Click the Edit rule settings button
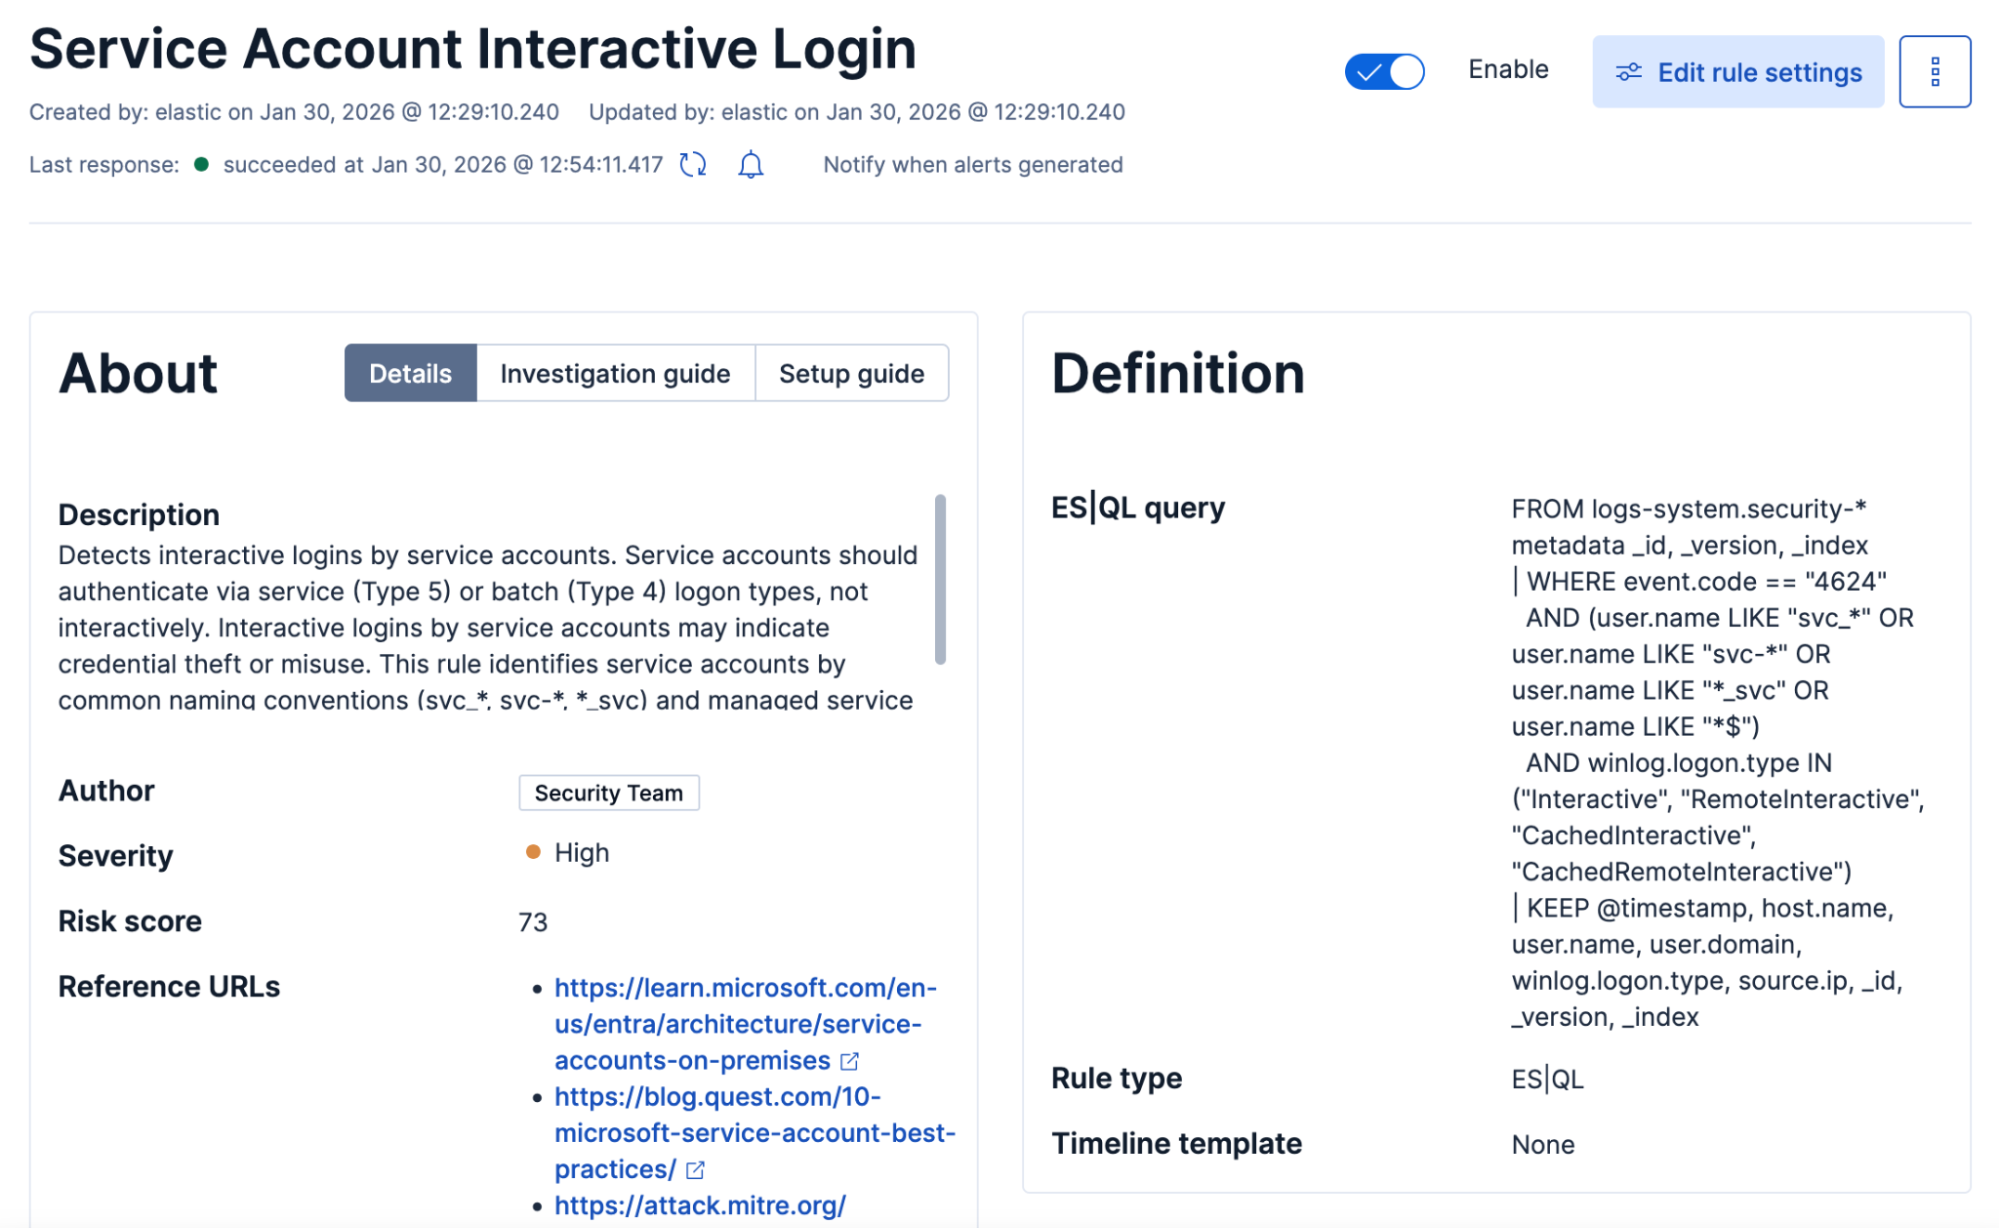The width and height of the screenshot is (1999, 1228). (1738, 72)
